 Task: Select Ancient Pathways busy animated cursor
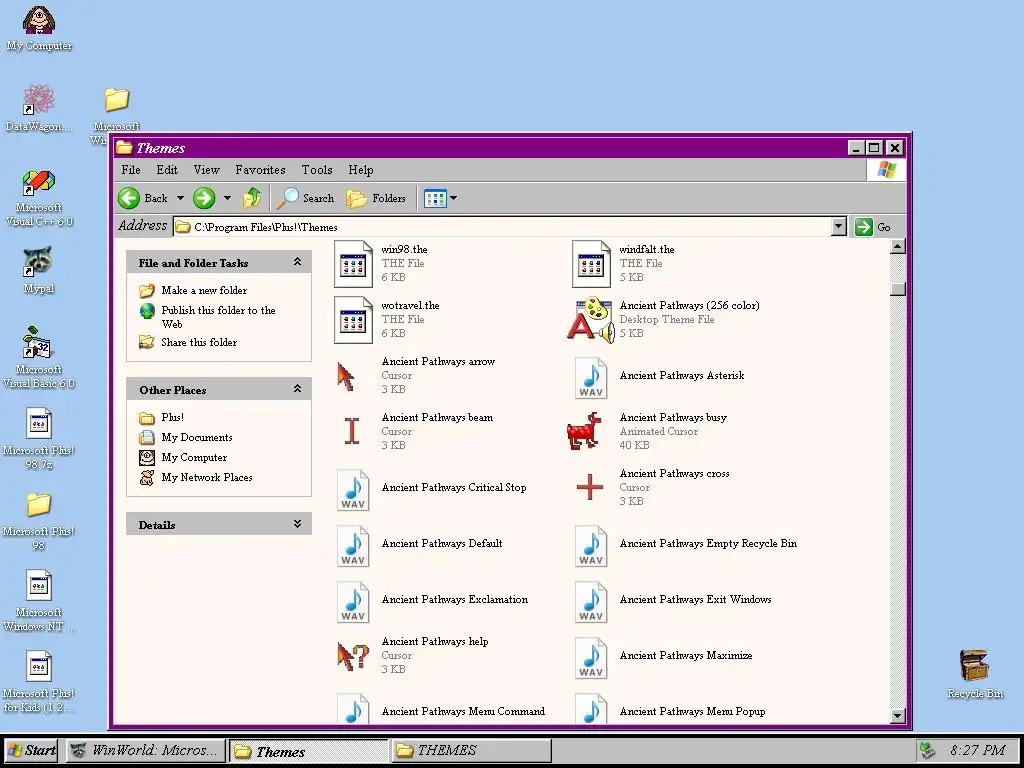click(583, 431)
